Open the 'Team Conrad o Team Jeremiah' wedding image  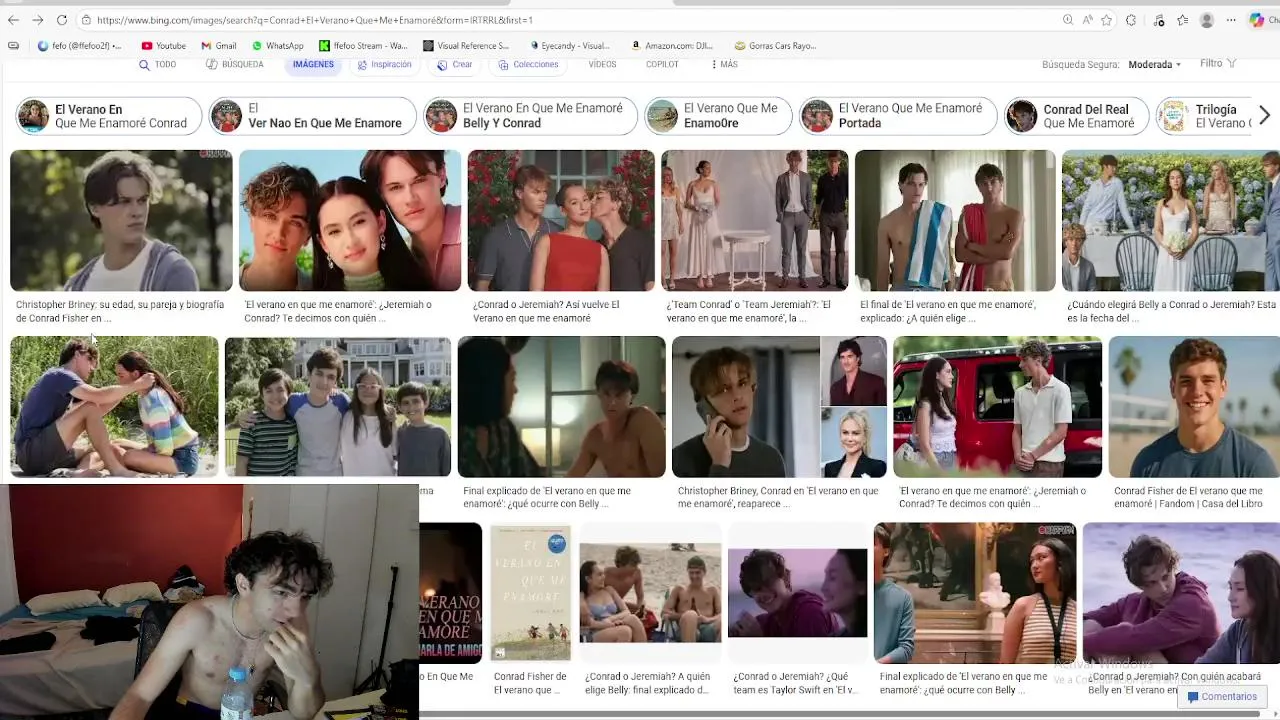coord(755,220)
